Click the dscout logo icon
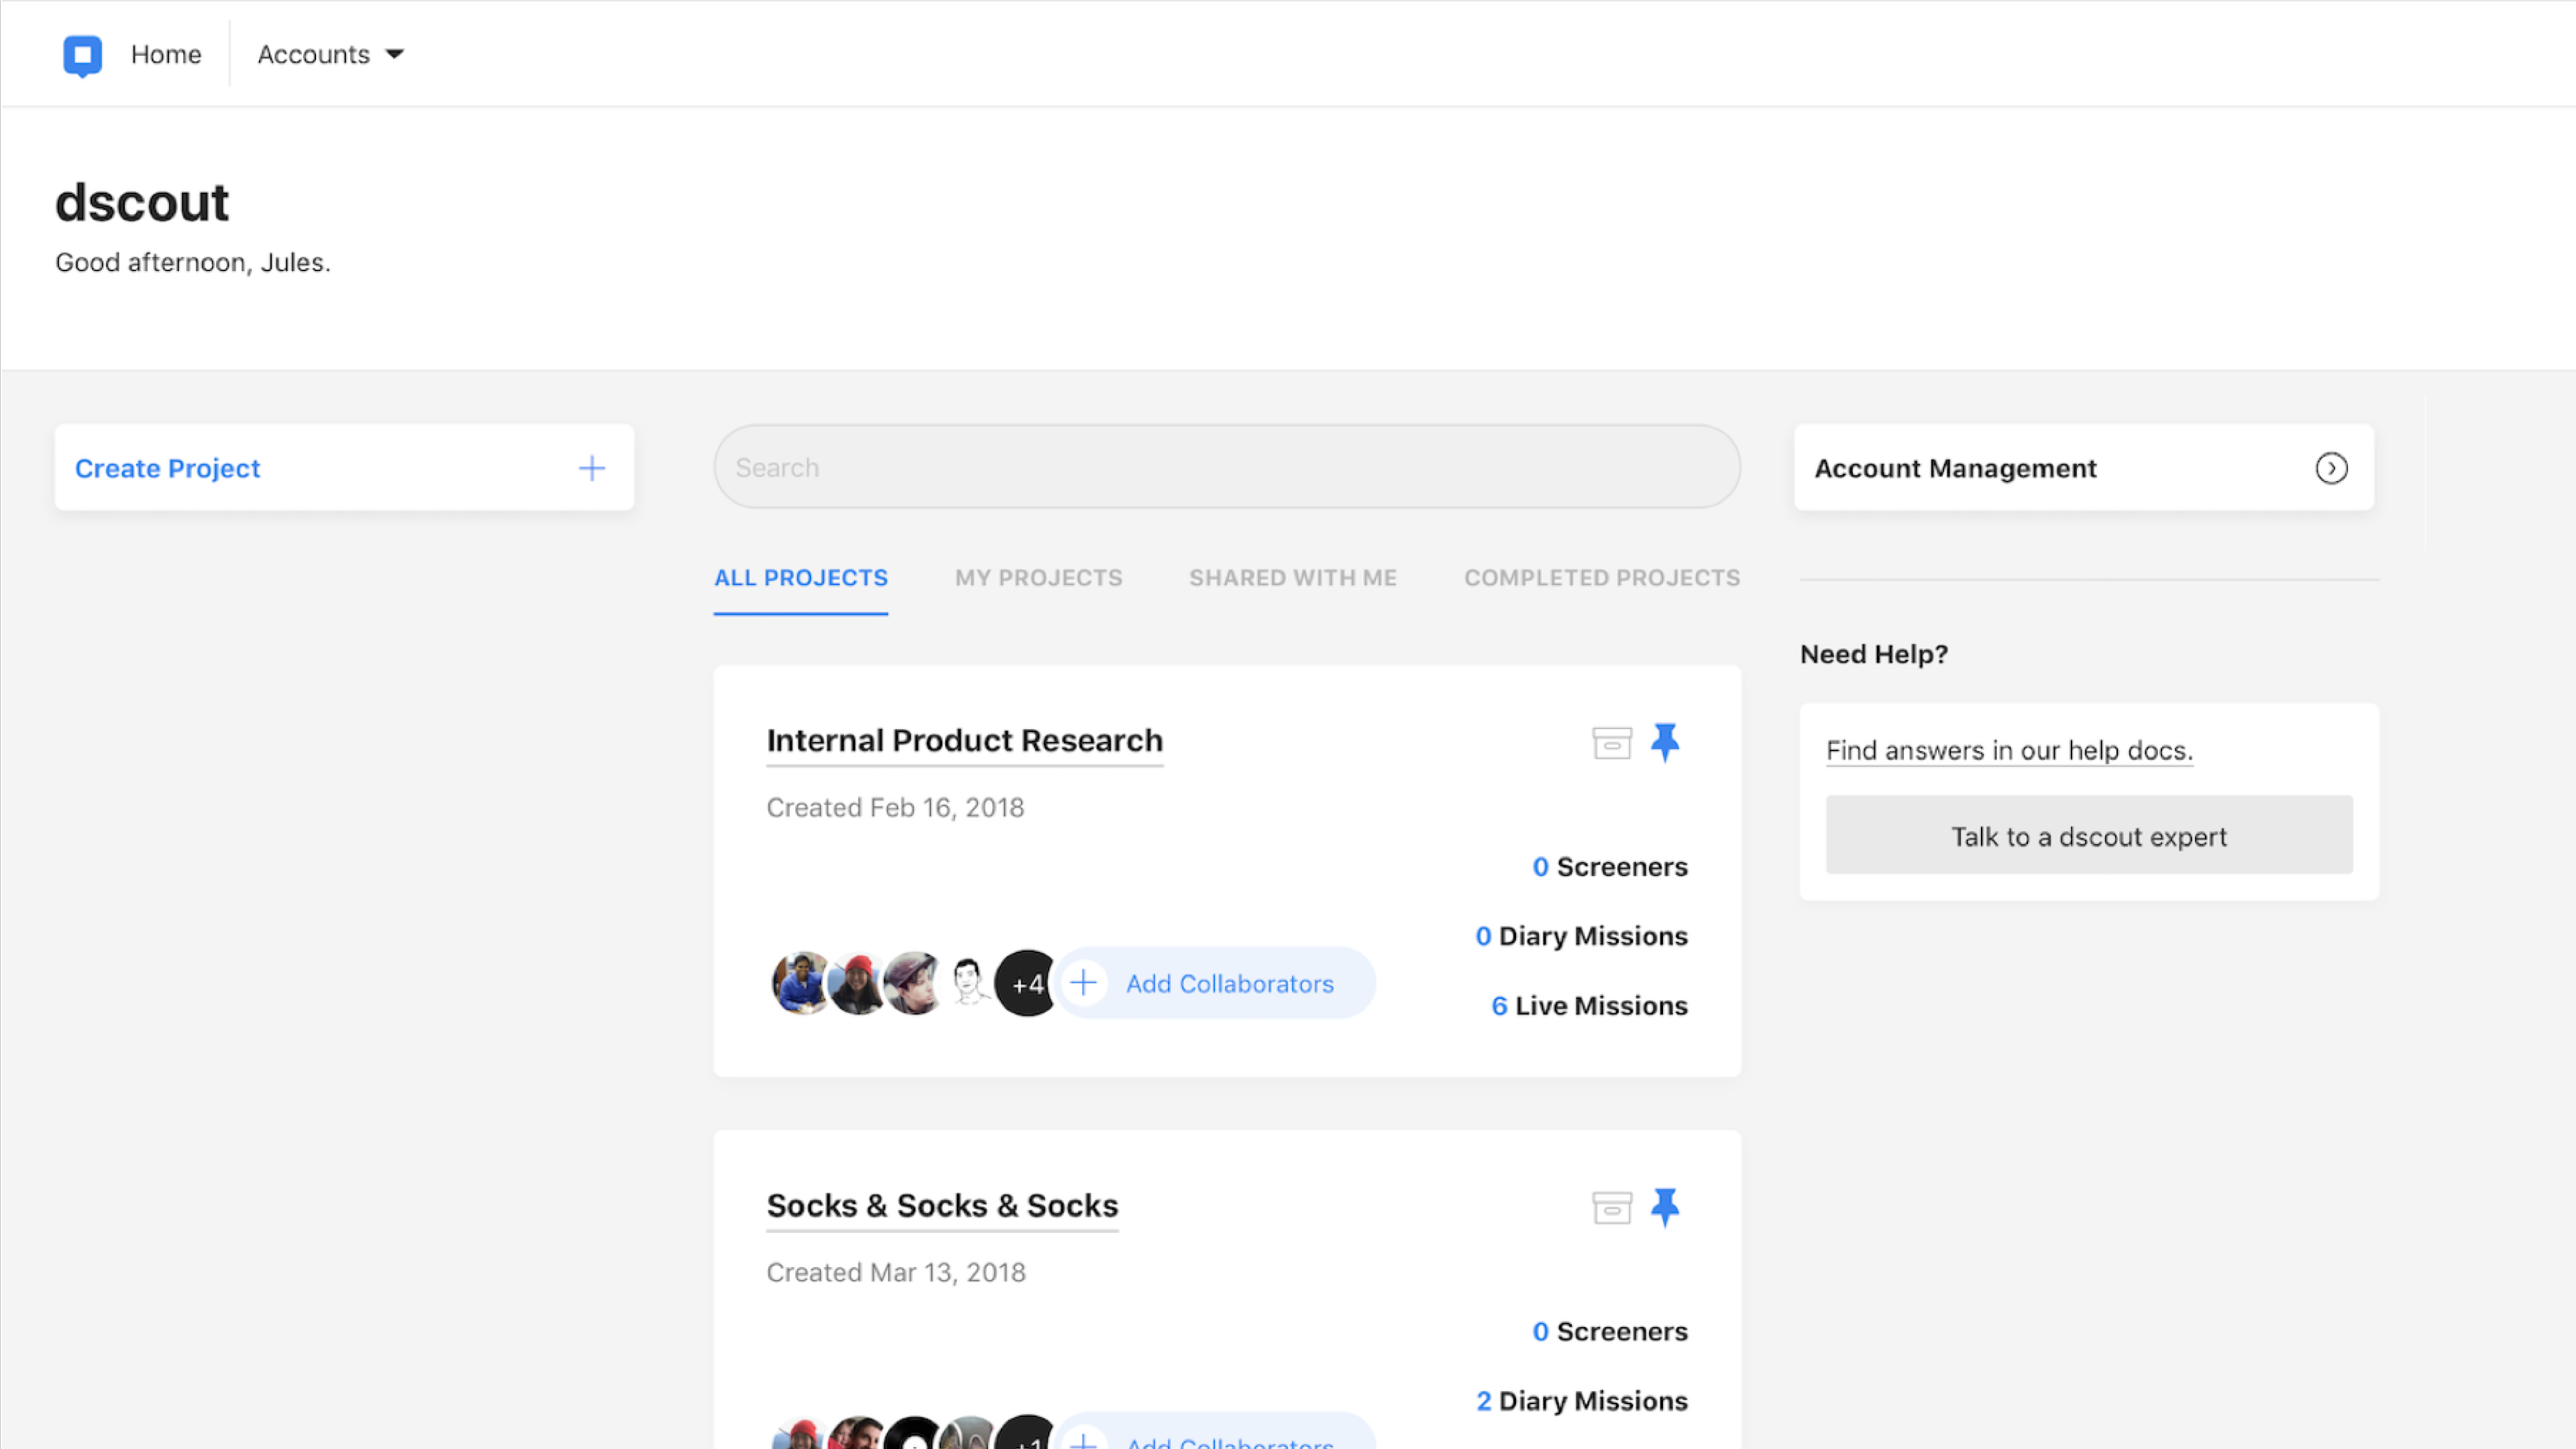 point(82,55)
